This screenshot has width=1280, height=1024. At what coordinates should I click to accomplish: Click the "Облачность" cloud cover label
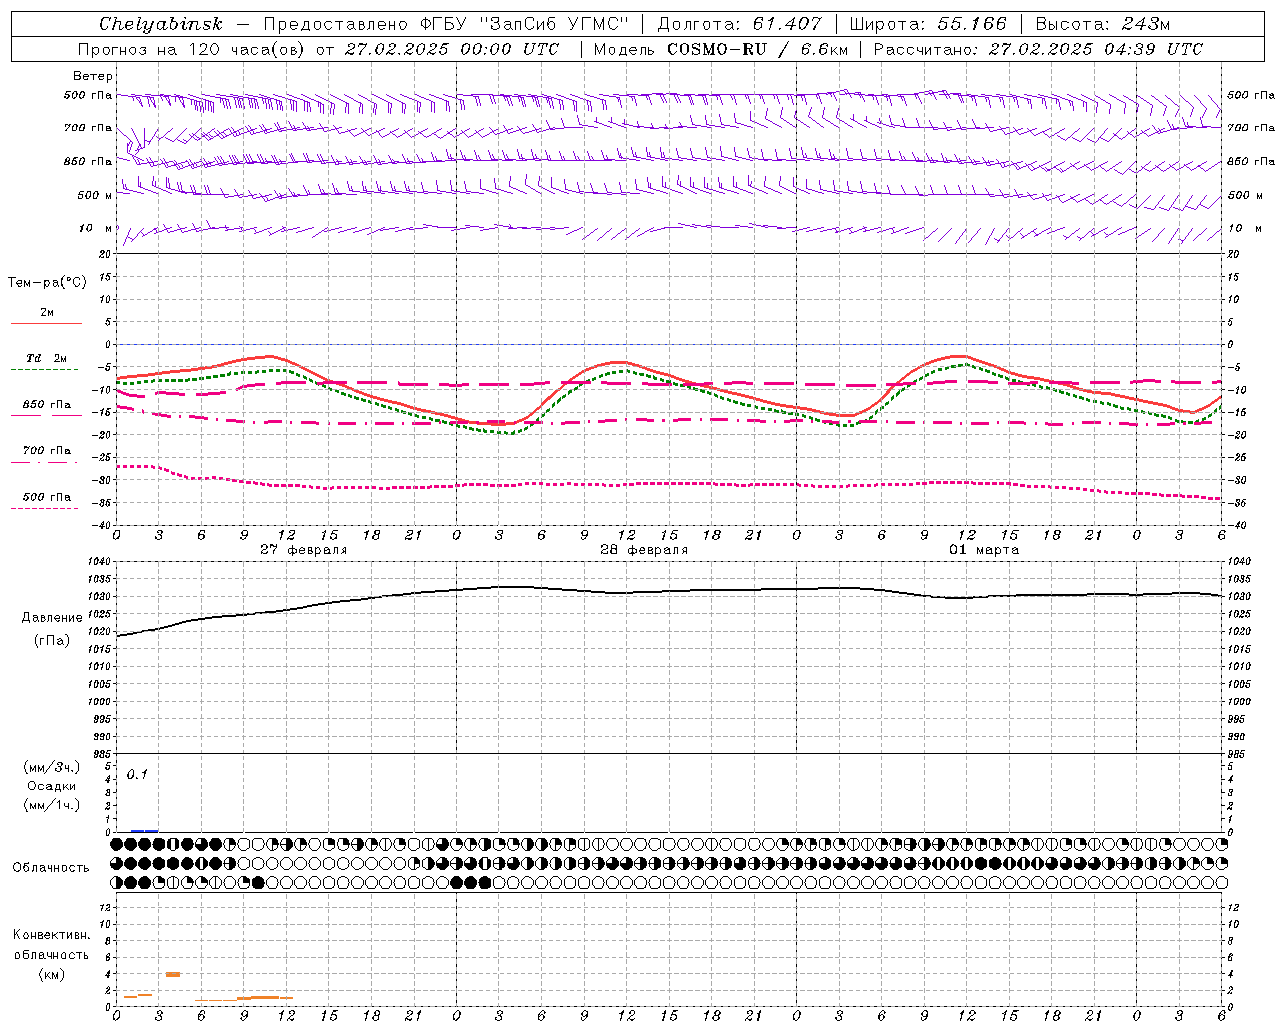click(51, 868)
